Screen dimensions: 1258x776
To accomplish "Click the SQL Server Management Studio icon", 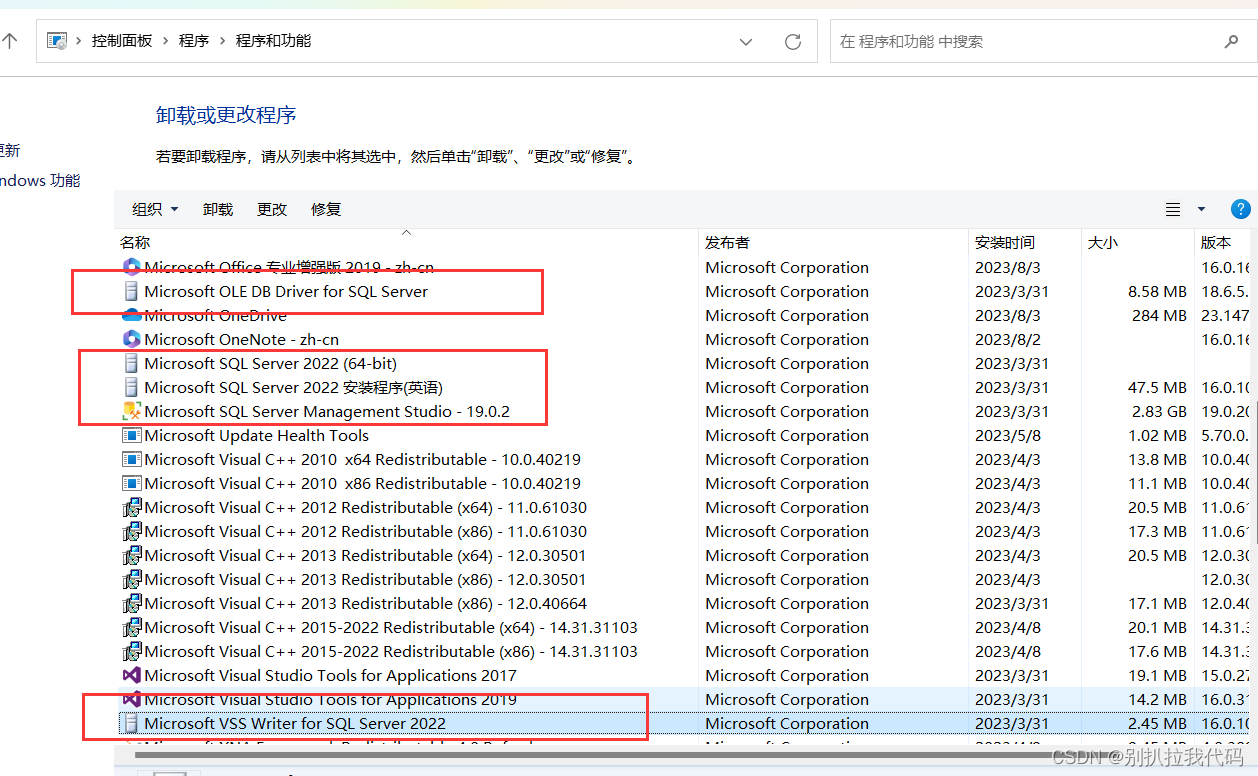I will coord(131,411).
